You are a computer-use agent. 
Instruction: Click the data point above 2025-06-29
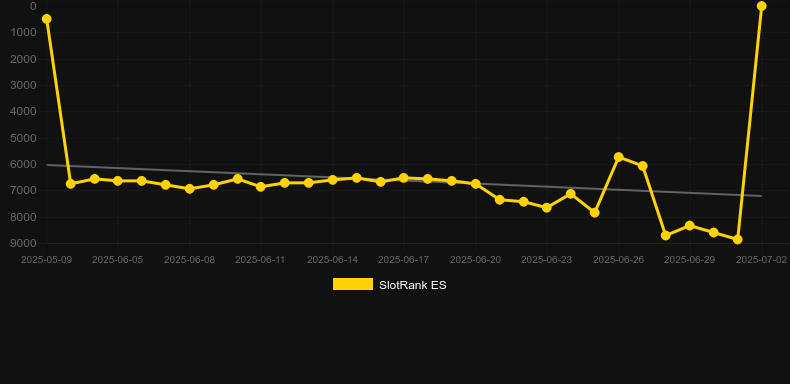tap(690, 226)
